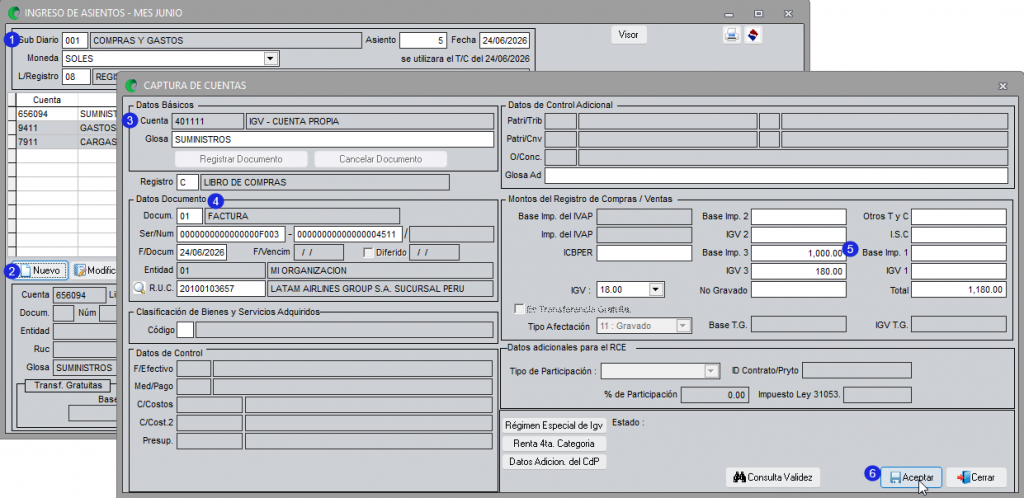Click the L/Registro field 08
This screenshot has height=498, width=1024.
tap(76, 77)
